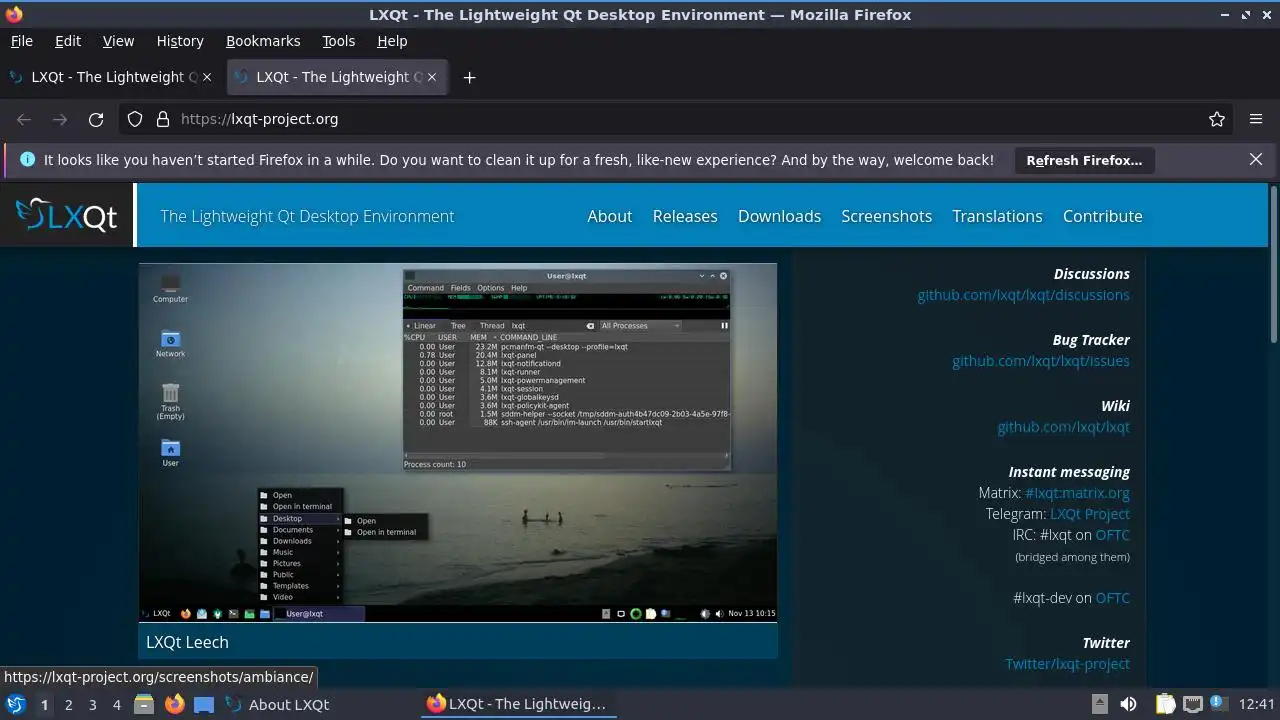Open the tracking protection shield panel

pyautogui.click(x=135, y=119)
